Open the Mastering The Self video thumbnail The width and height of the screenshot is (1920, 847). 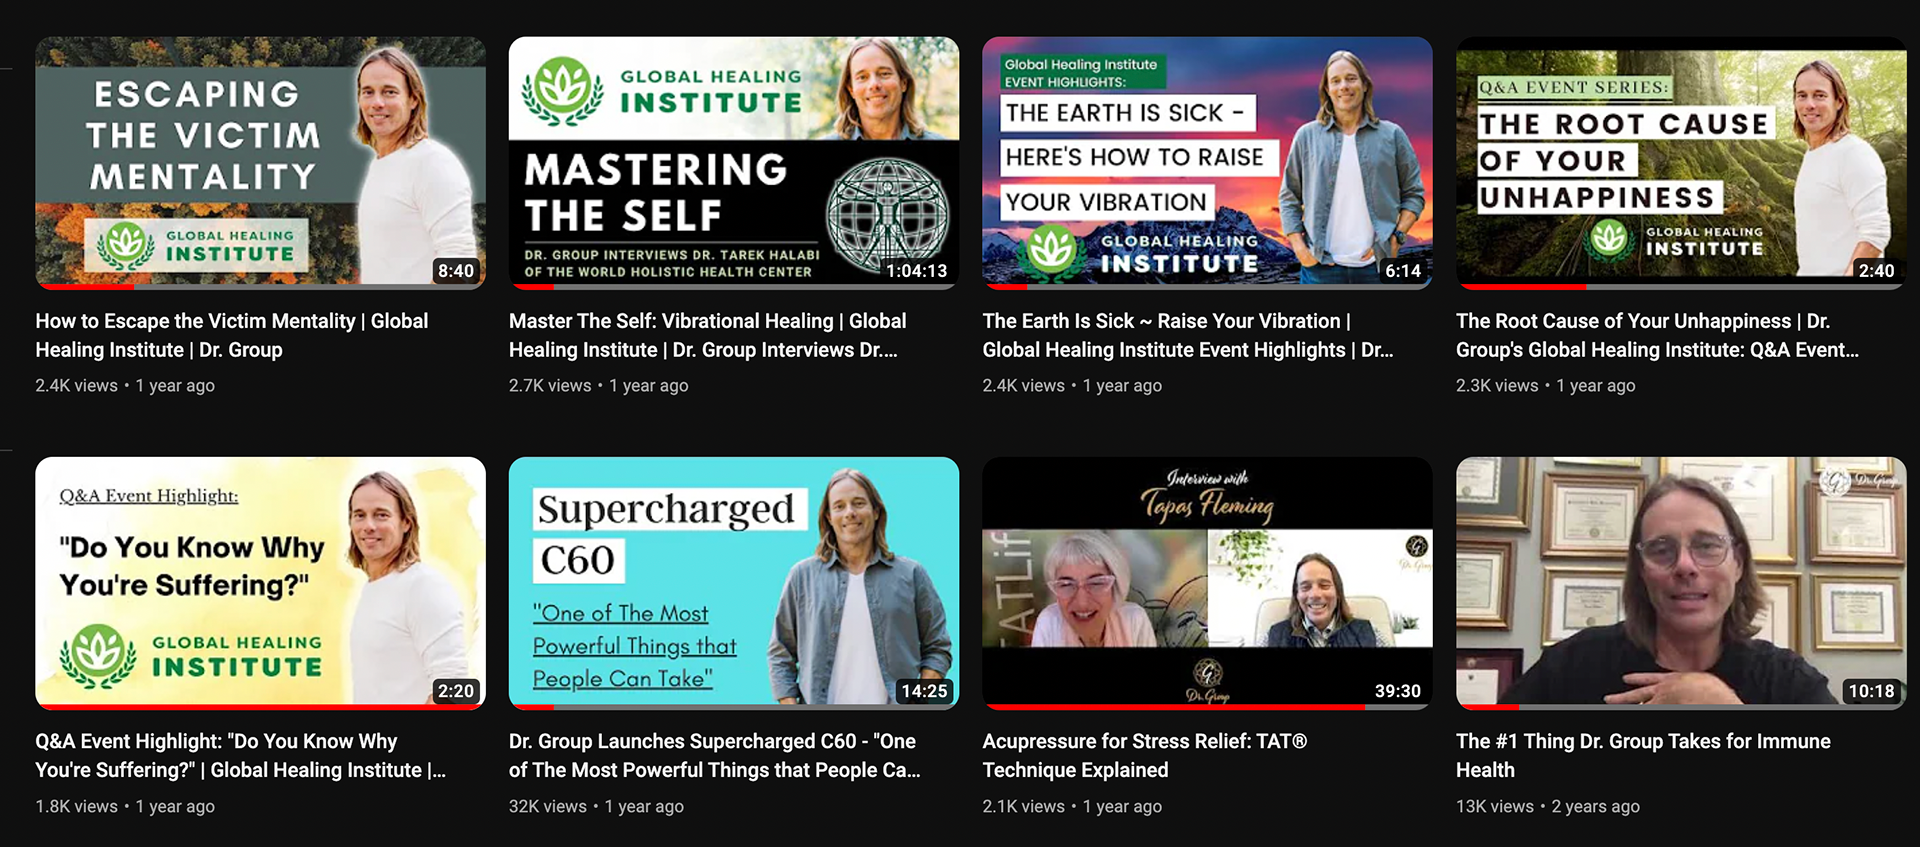[733, 163]
